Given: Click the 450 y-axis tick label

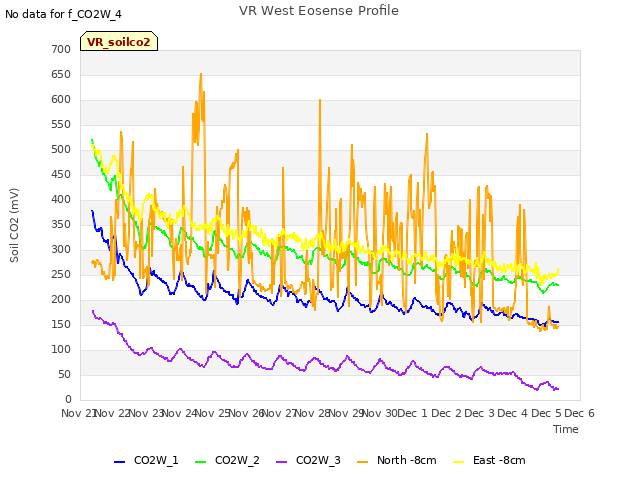Looking at the screenshot, I should pyautogui.click(x=61, y=174).
